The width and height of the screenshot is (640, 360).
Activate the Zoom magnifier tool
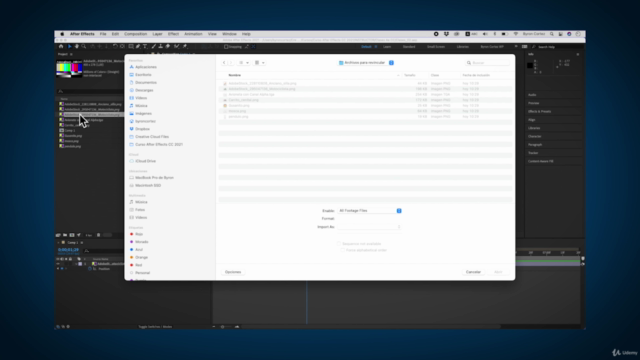[x=84, y=47]
